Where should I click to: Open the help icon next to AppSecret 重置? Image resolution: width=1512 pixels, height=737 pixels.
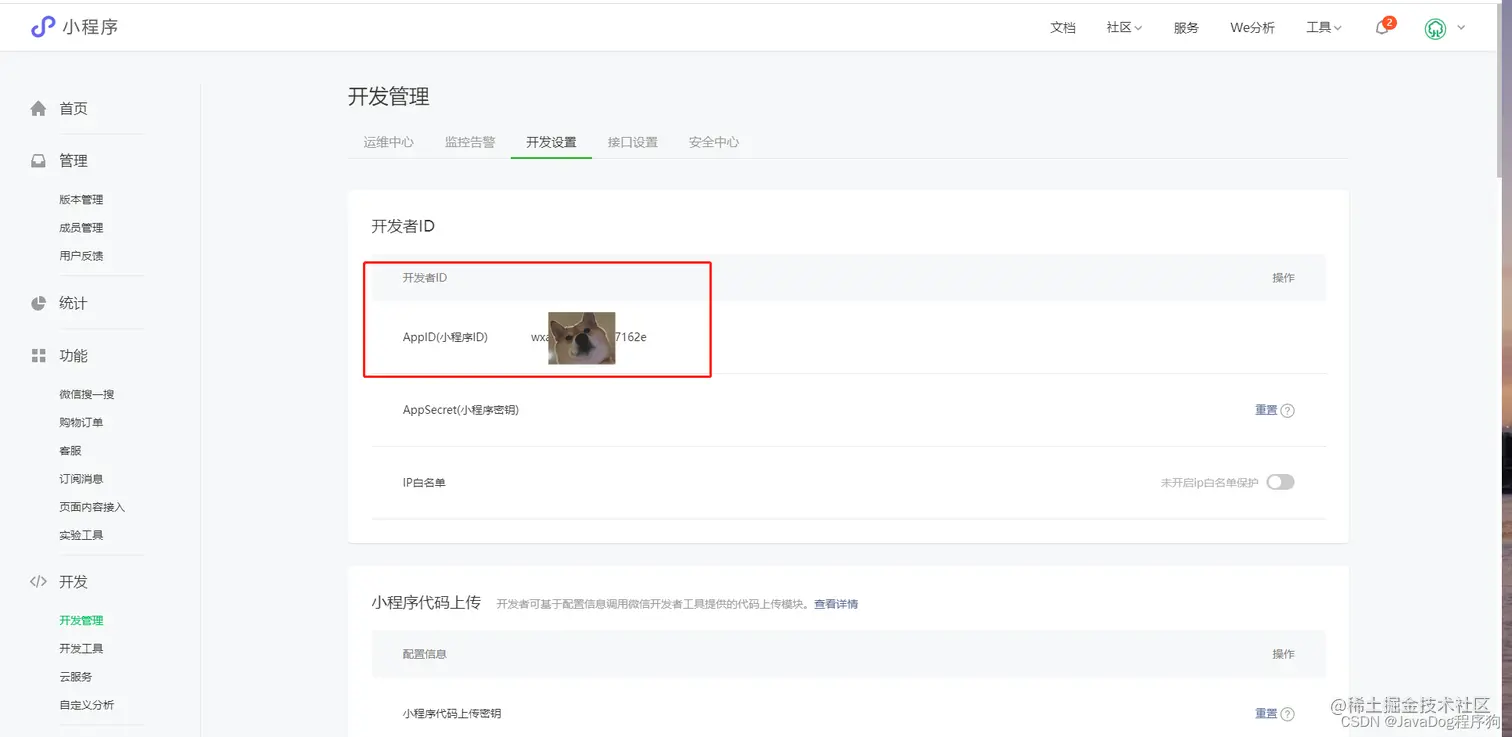1289,410
